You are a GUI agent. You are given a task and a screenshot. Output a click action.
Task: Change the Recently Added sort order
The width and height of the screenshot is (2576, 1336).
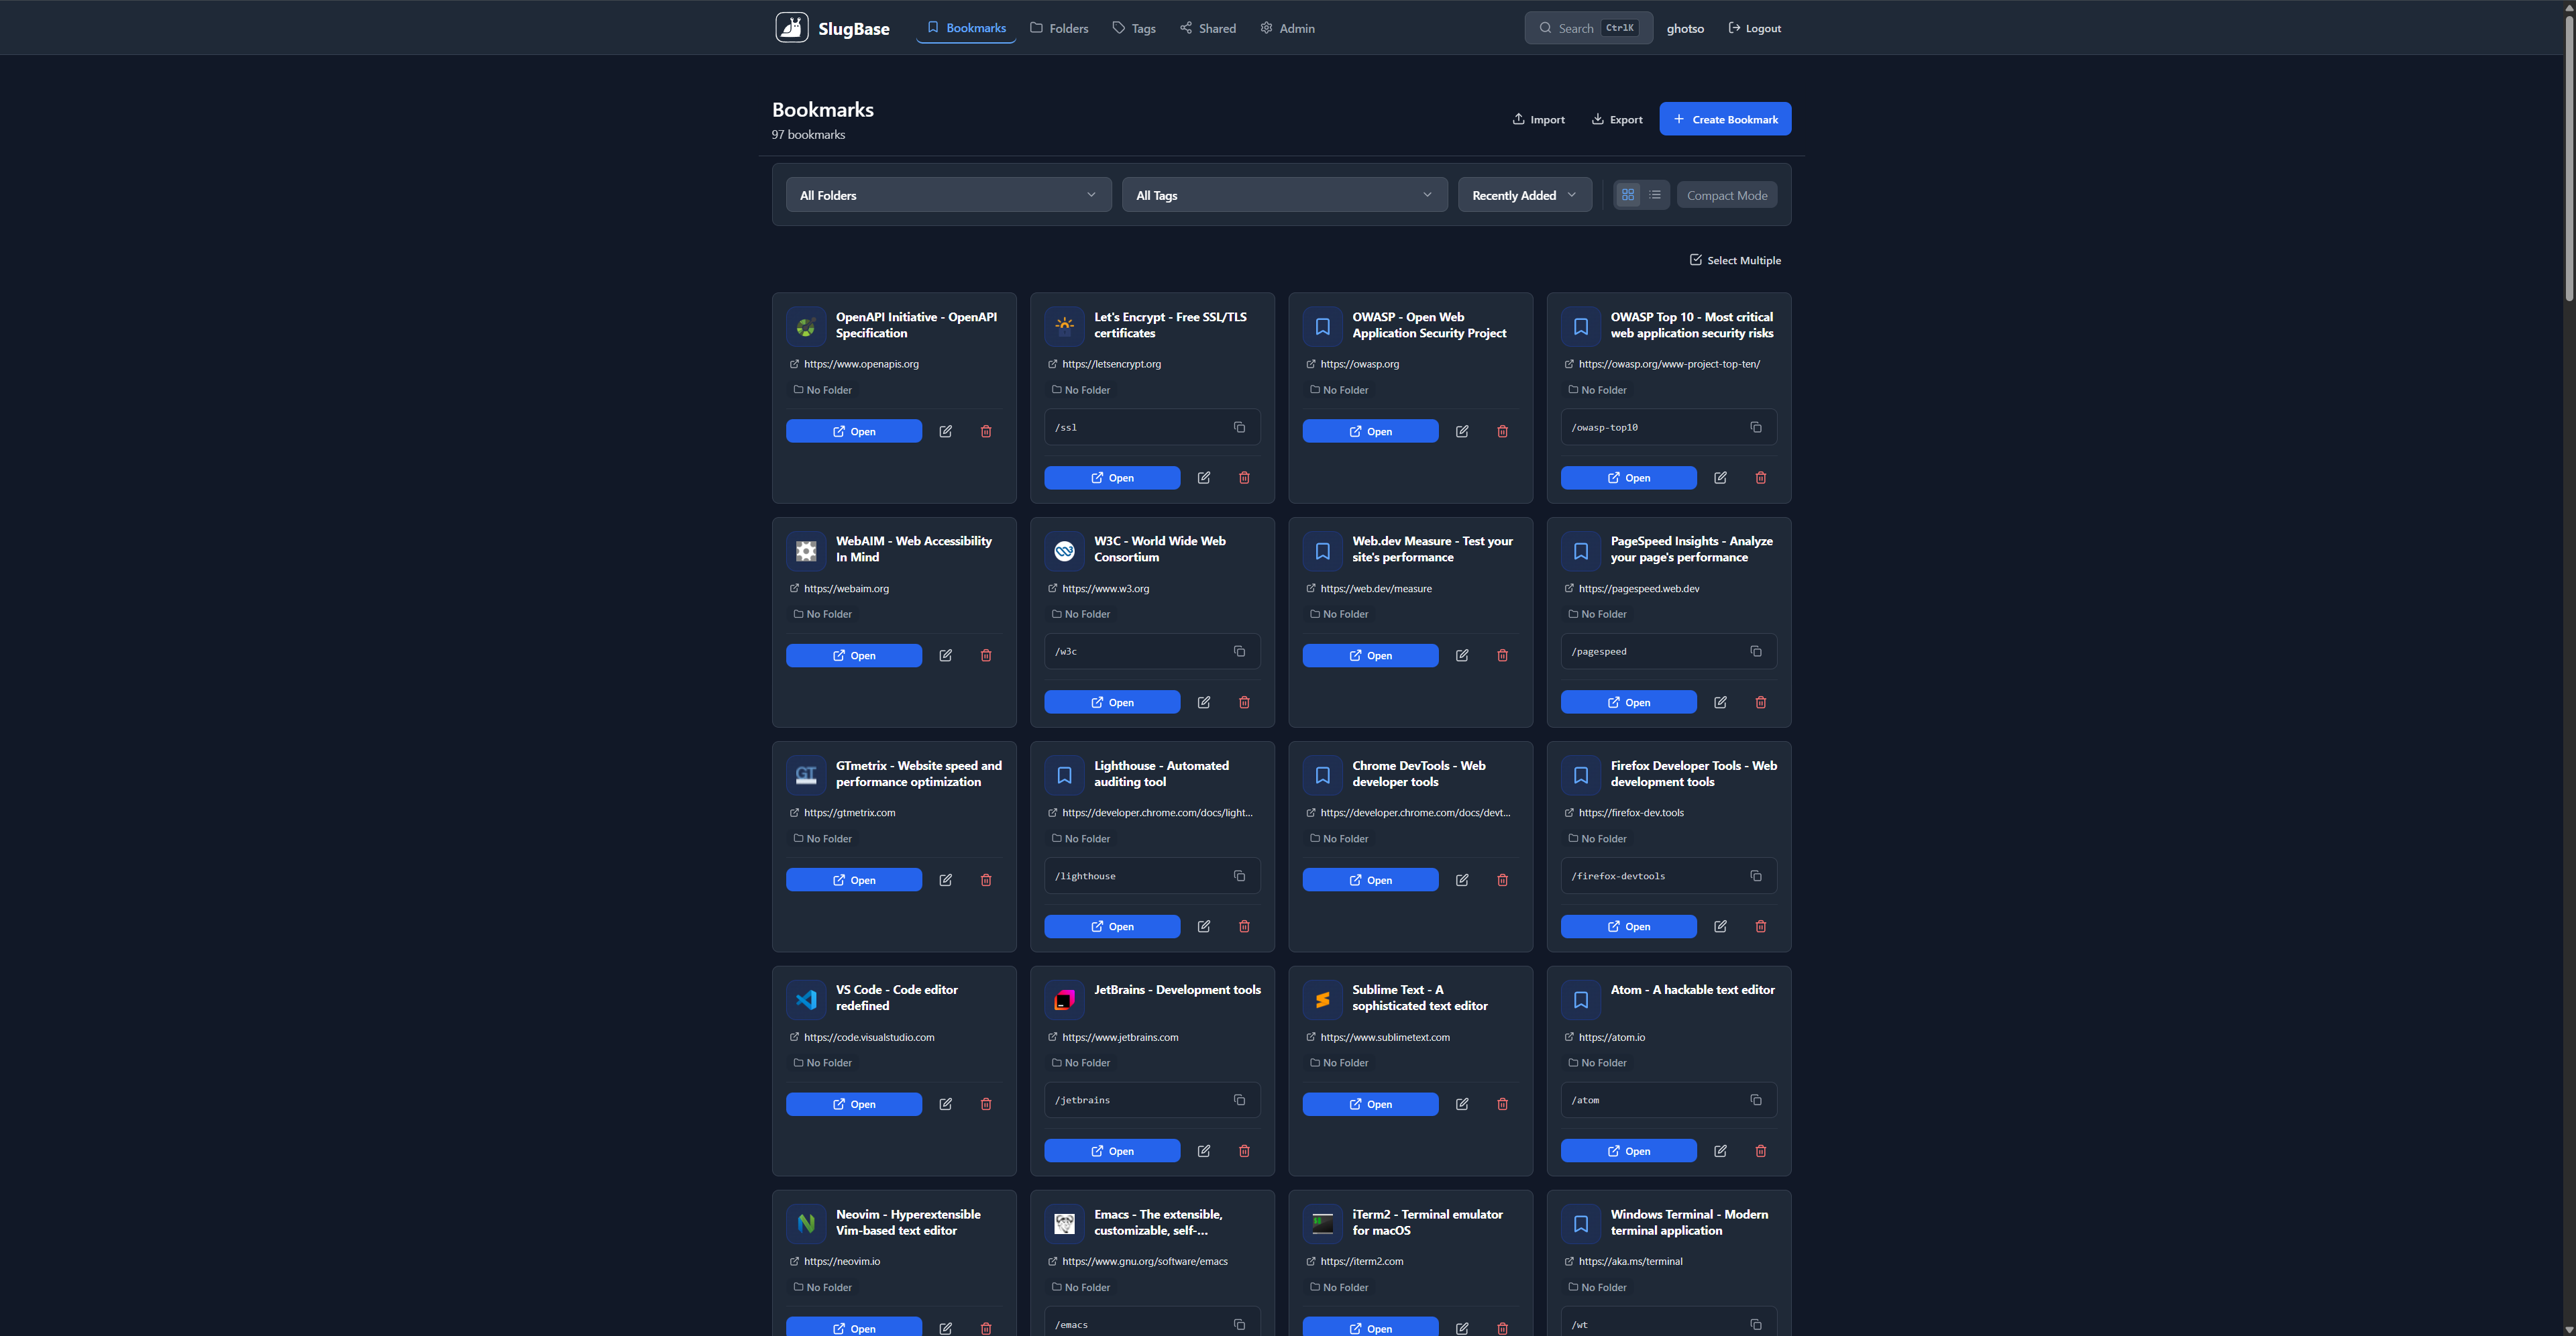[1524, 195]
